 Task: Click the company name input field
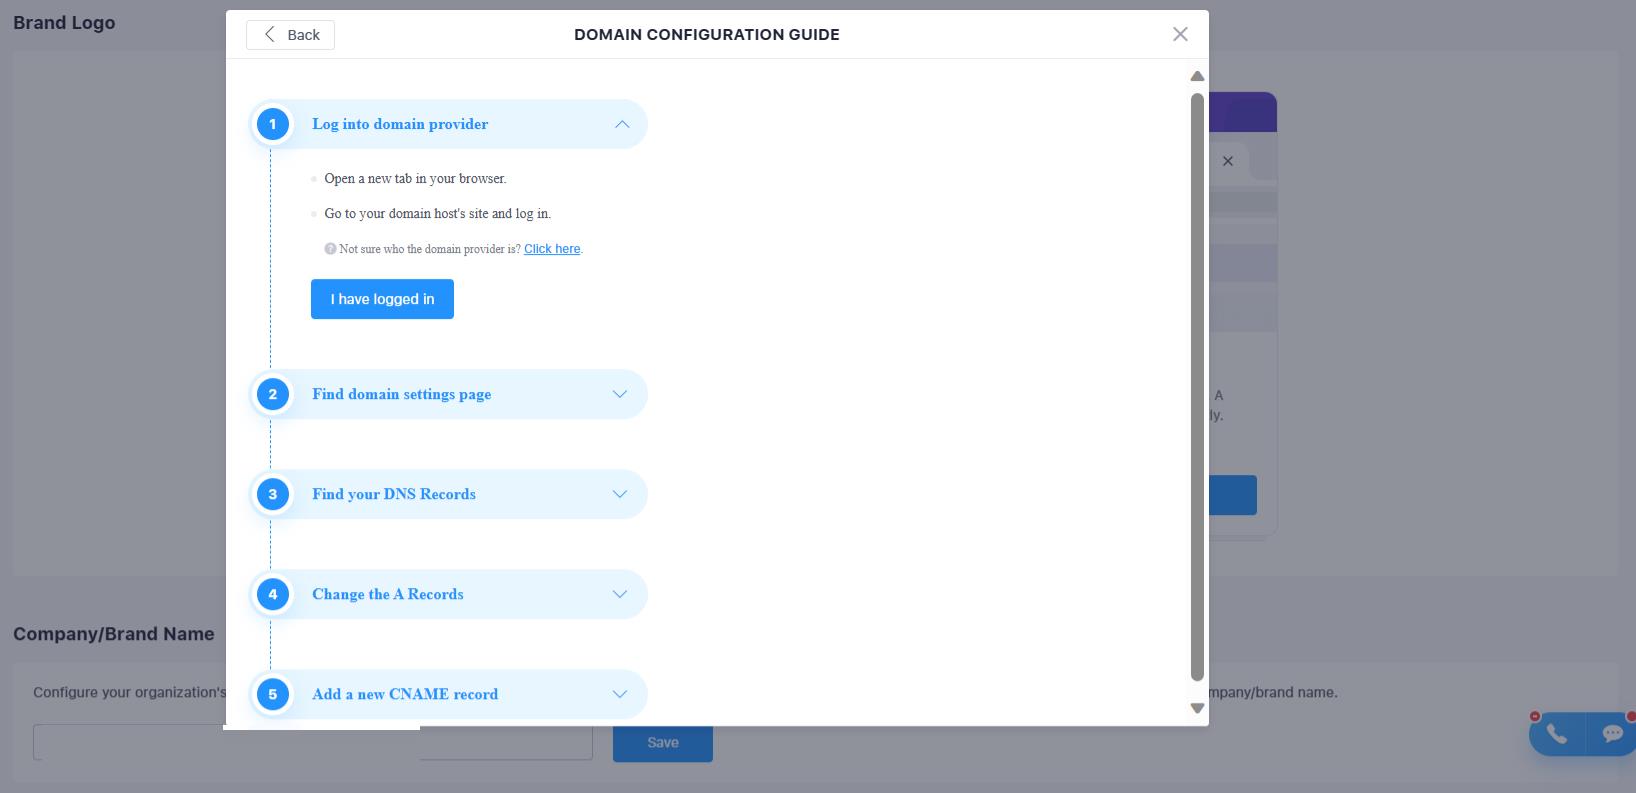[x=313, y=743]
